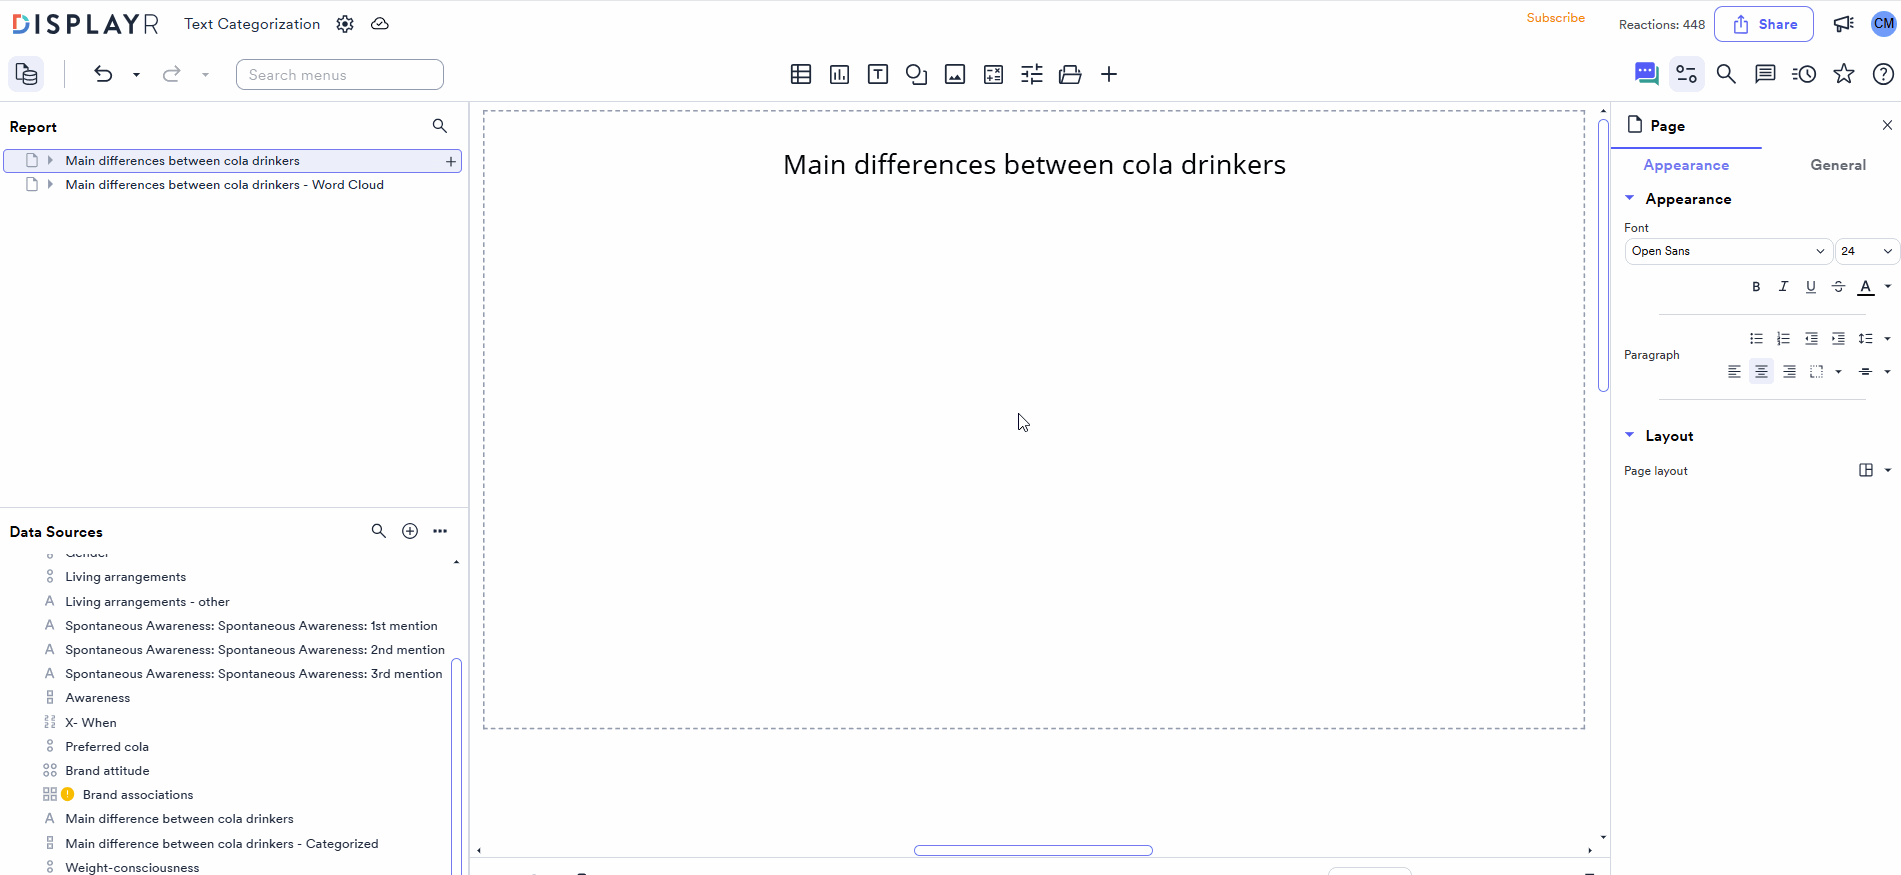Switch to the Appearance tab
The height and width of the screenshot is (875, 1901).
point(1686,165)
